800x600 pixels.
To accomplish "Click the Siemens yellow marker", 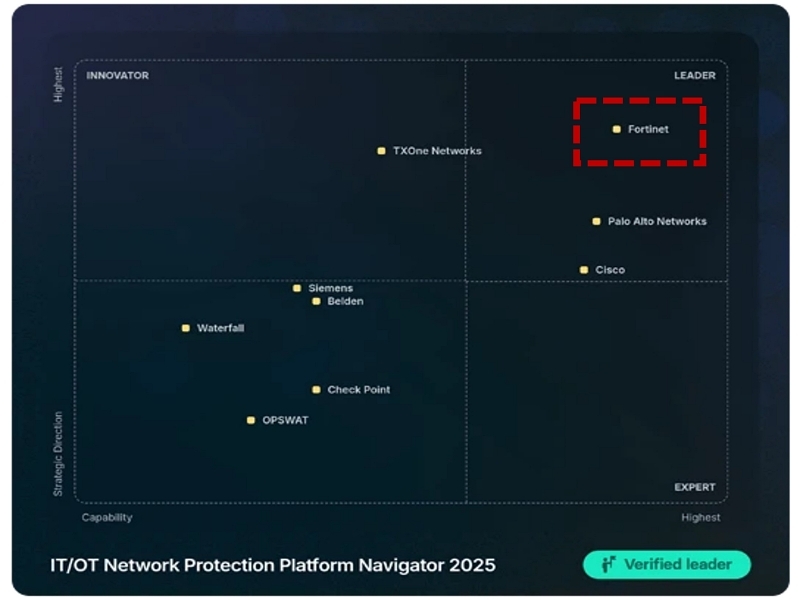I will (297, 288).
